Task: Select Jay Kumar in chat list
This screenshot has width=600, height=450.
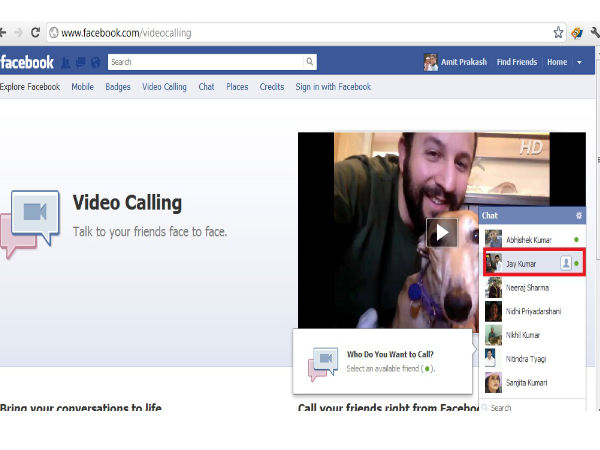Action: [534, 263]
